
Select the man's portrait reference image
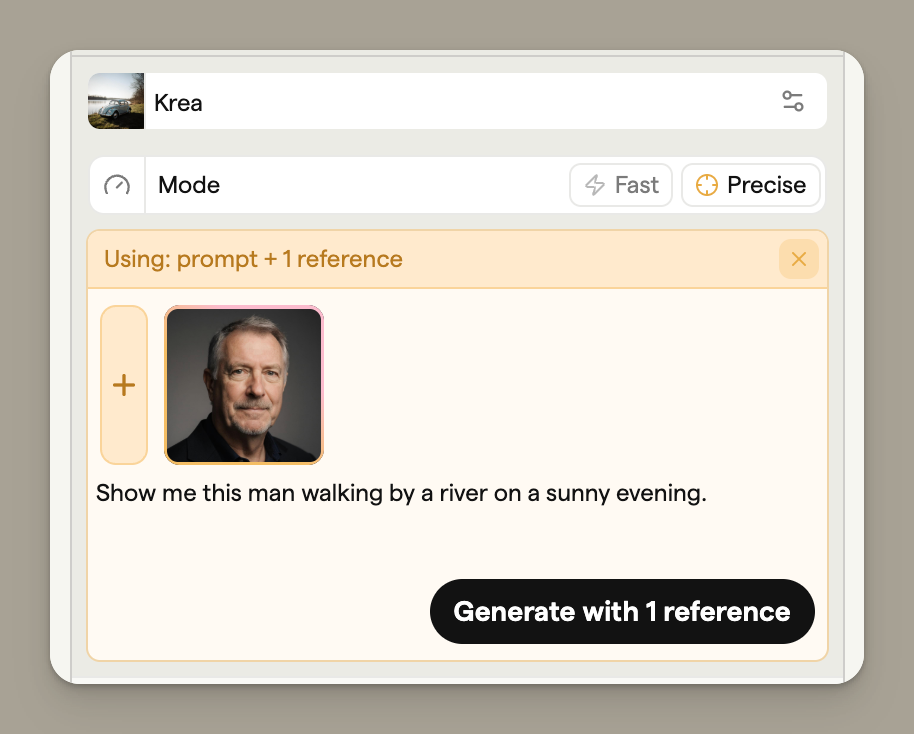point(244,385)
